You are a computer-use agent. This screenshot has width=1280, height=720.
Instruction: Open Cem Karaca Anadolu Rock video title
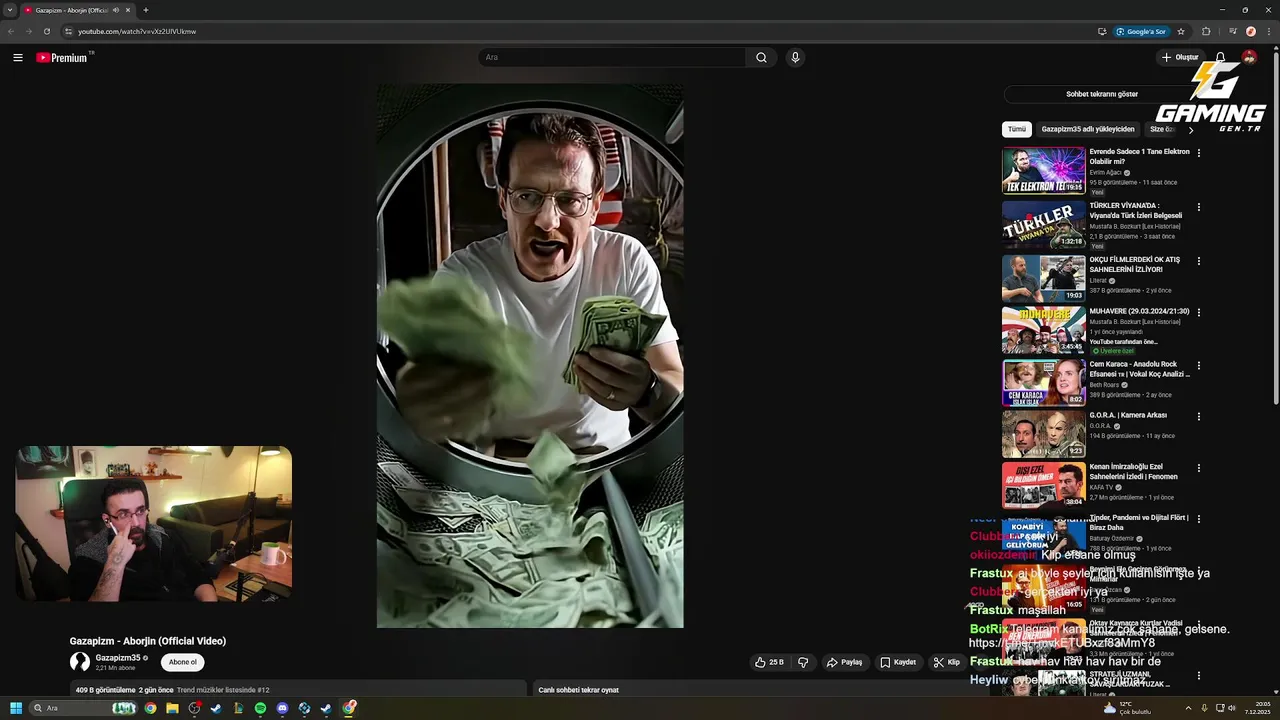(1139, 369)
